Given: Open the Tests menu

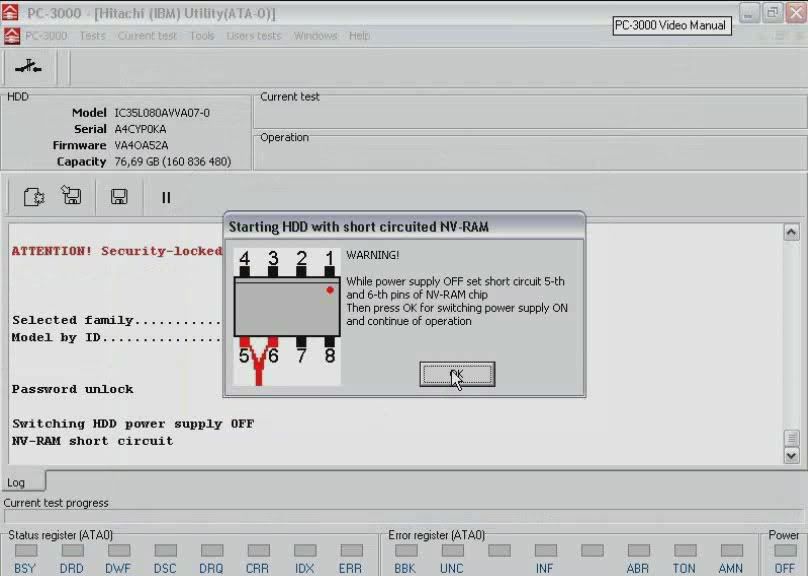Looking at the screenshot, I should coord(93,36).
